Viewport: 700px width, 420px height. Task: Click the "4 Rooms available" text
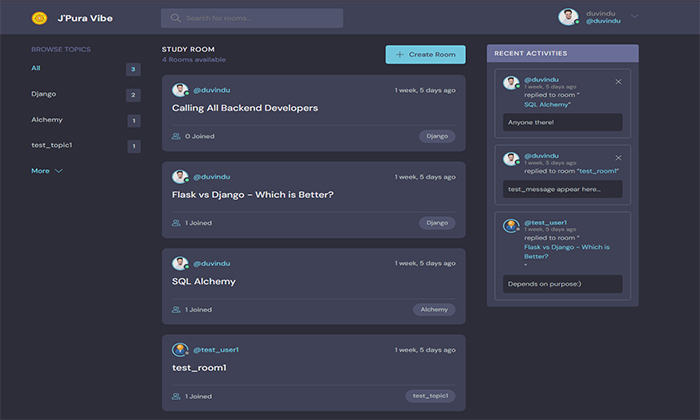[x=194, y=59]
